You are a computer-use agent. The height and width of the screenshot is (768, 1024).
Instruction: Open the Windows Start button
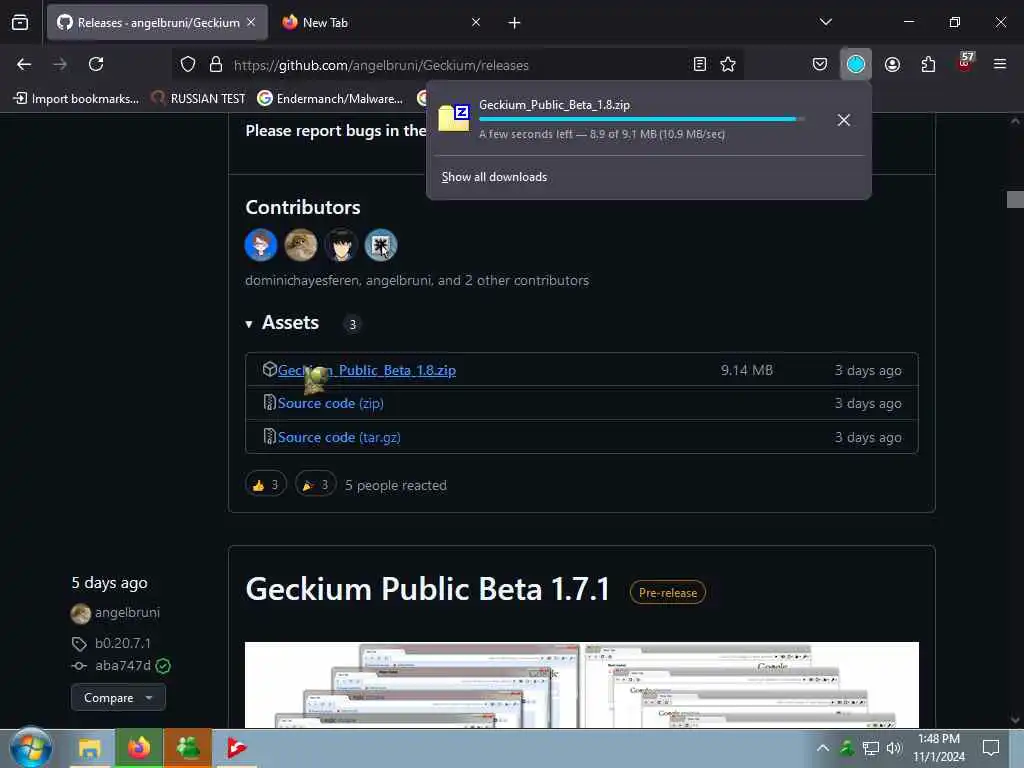pyautogui.click(x=31, y=748)
